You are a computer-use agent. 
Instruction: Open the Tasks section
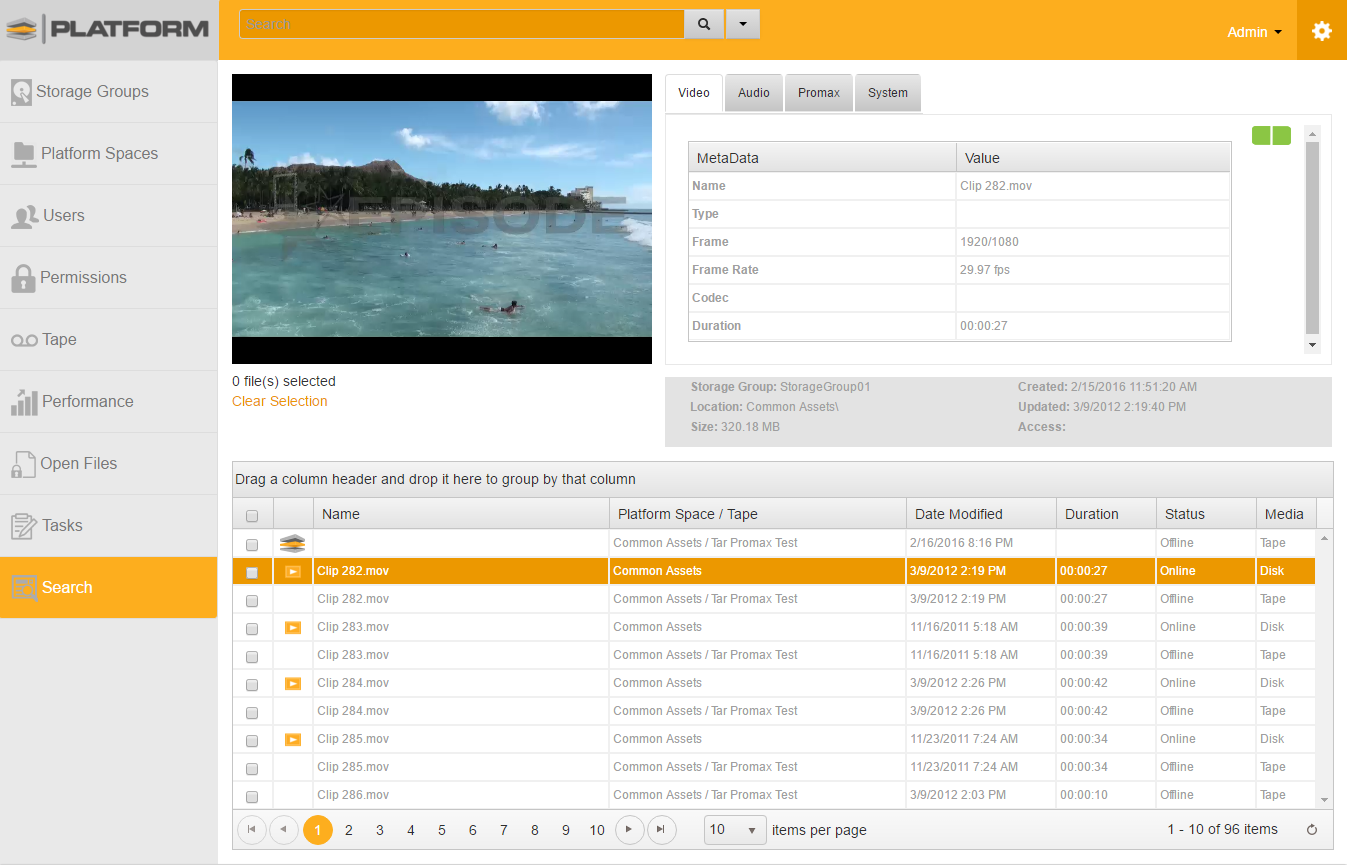[x=108, y=526]
